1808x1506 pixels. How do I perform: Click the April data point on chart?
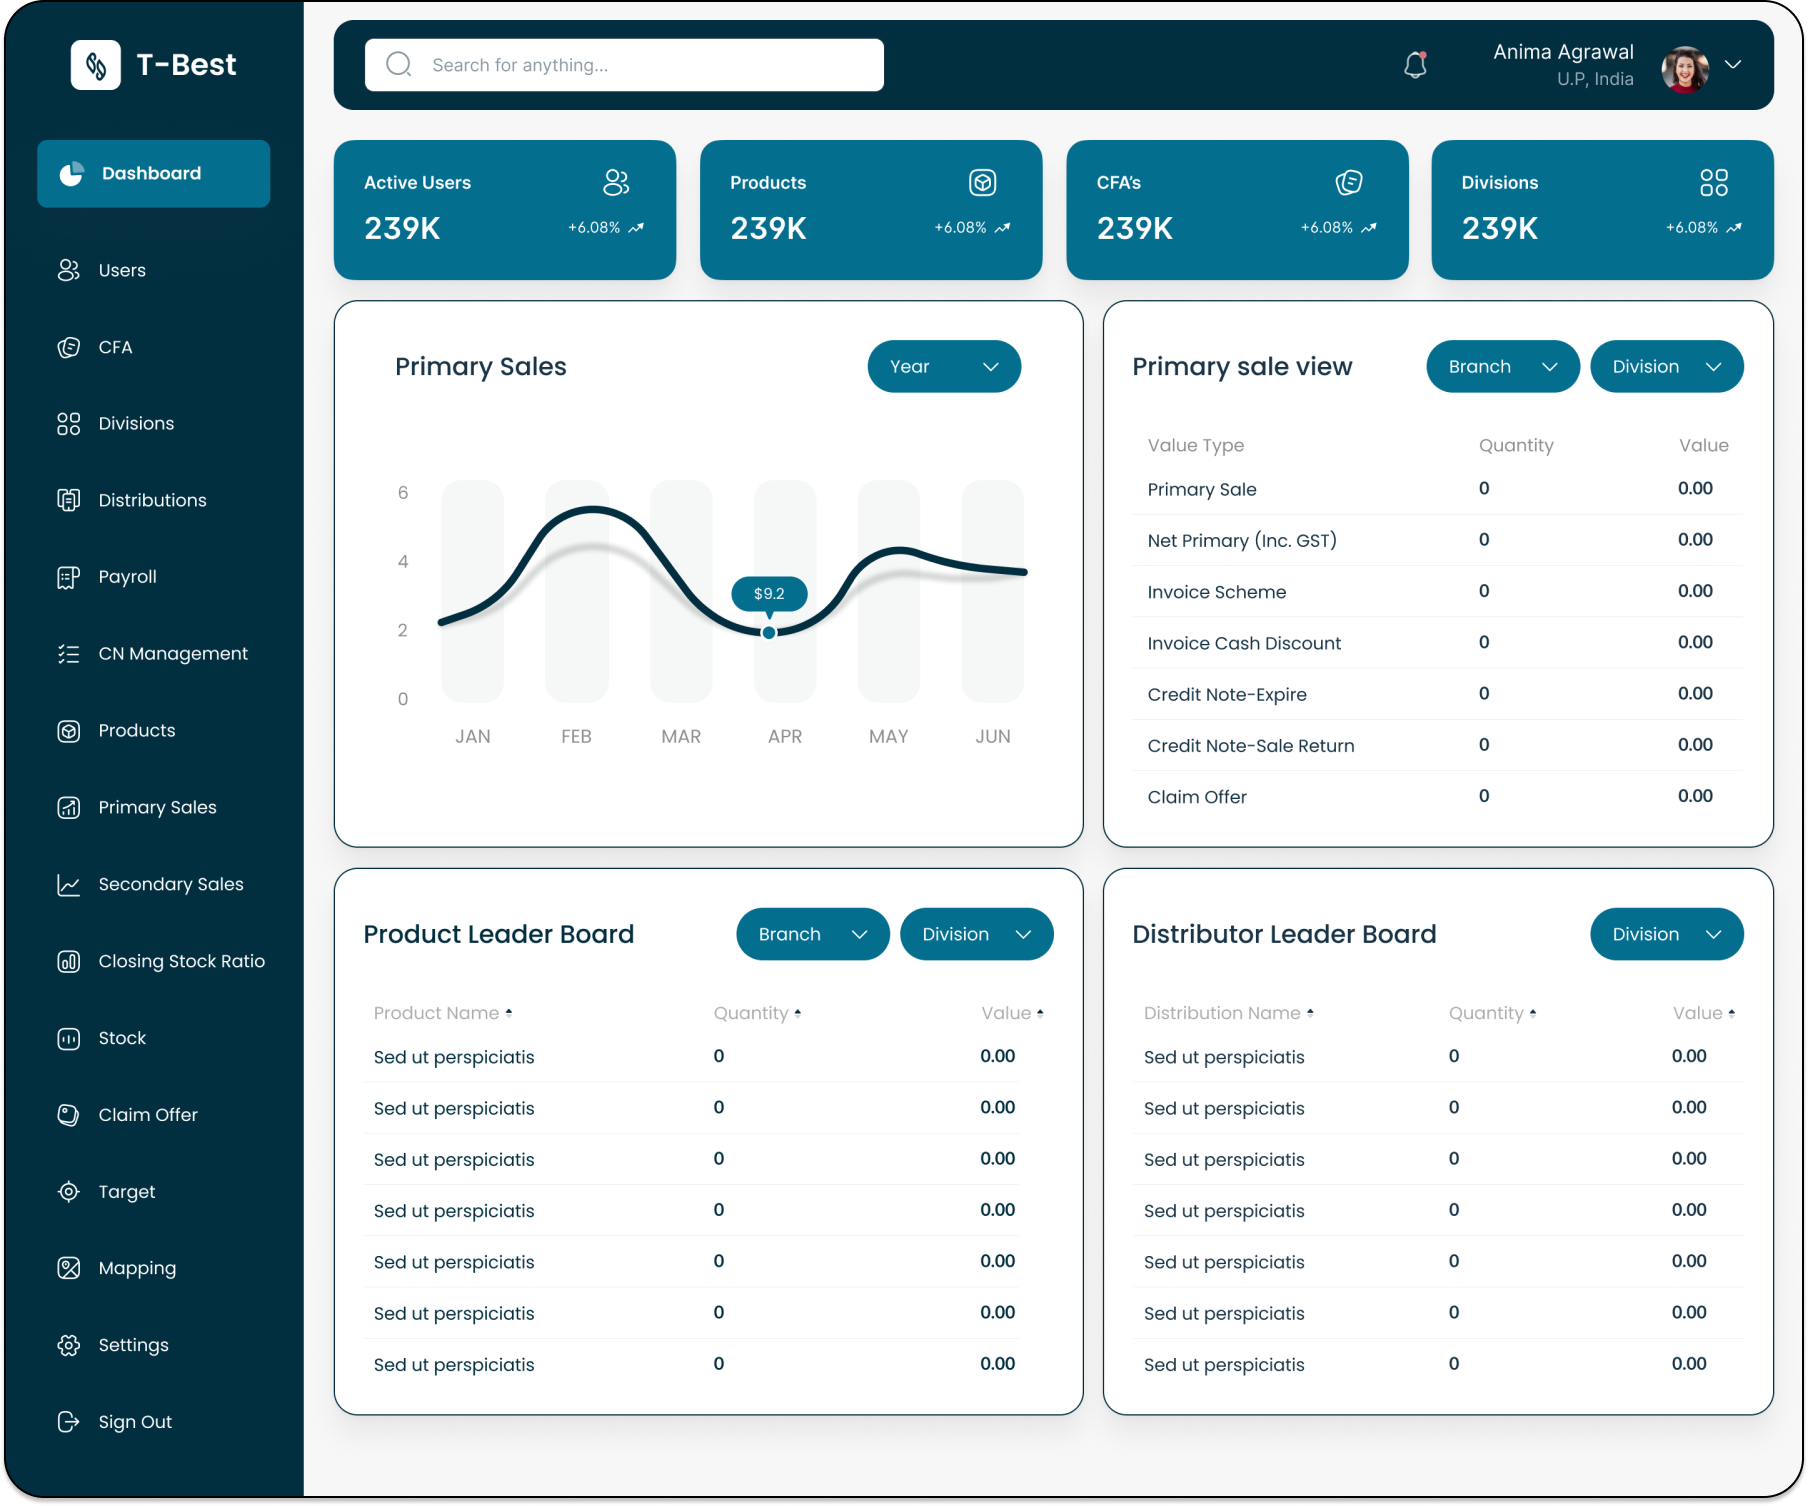pos(768,632)
